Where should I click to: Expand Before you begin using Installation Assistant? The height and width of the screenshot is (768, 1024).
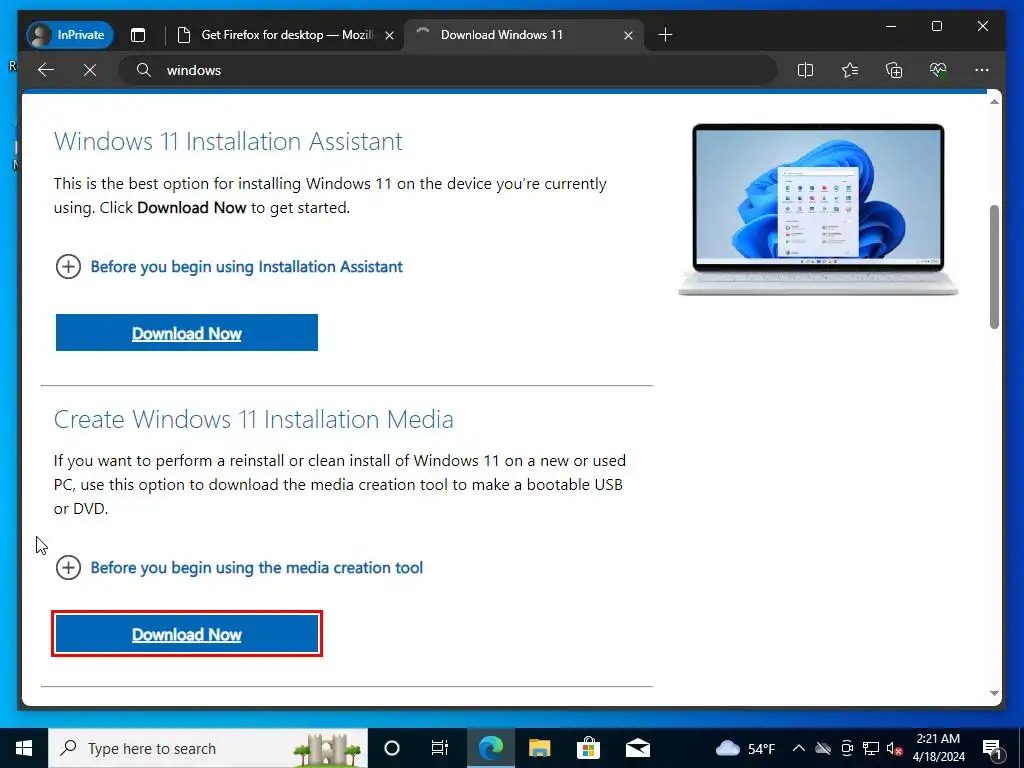click(x=229, y=266)
